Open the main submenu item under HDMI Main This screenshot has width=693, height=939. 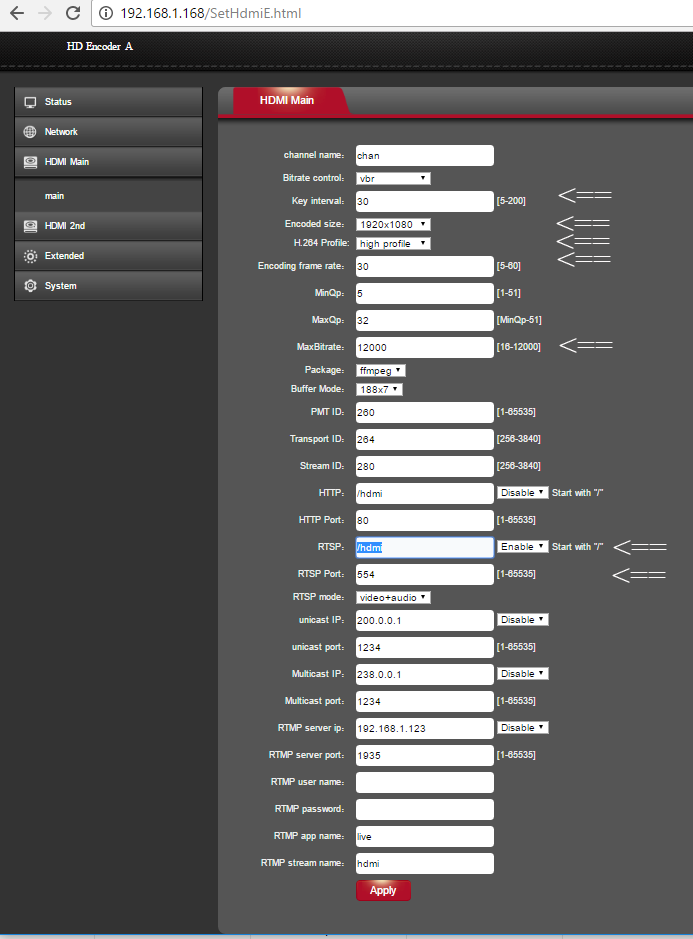click(54, 196)
